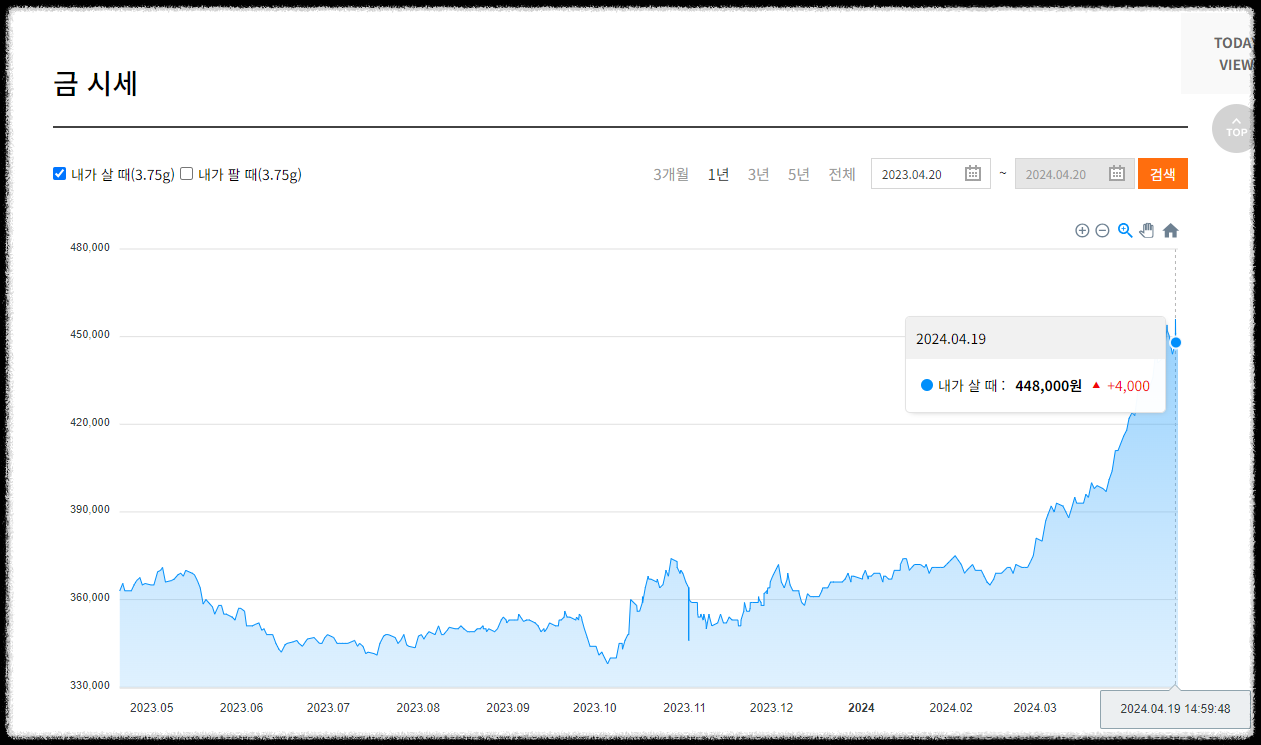Click the 2023.07 x-axis label
The image size is (1261, 745).
[328, 708]
